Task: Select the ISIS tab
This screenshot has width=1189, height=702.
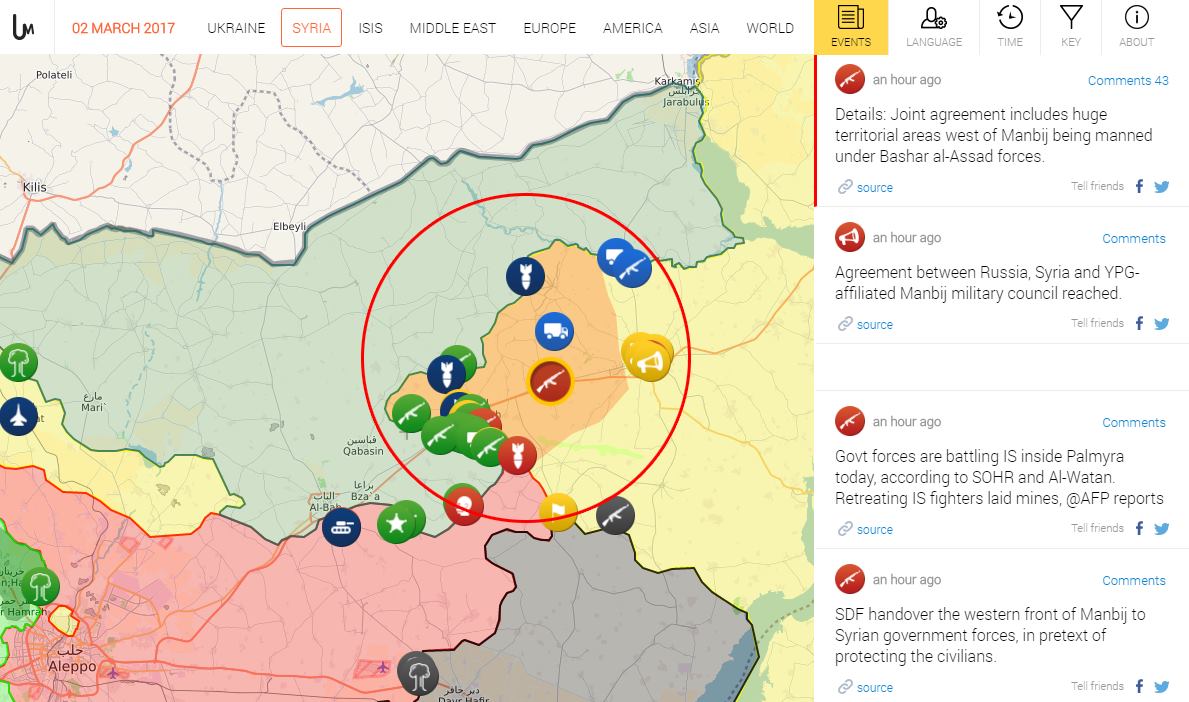Action: [x=370, y=28]
